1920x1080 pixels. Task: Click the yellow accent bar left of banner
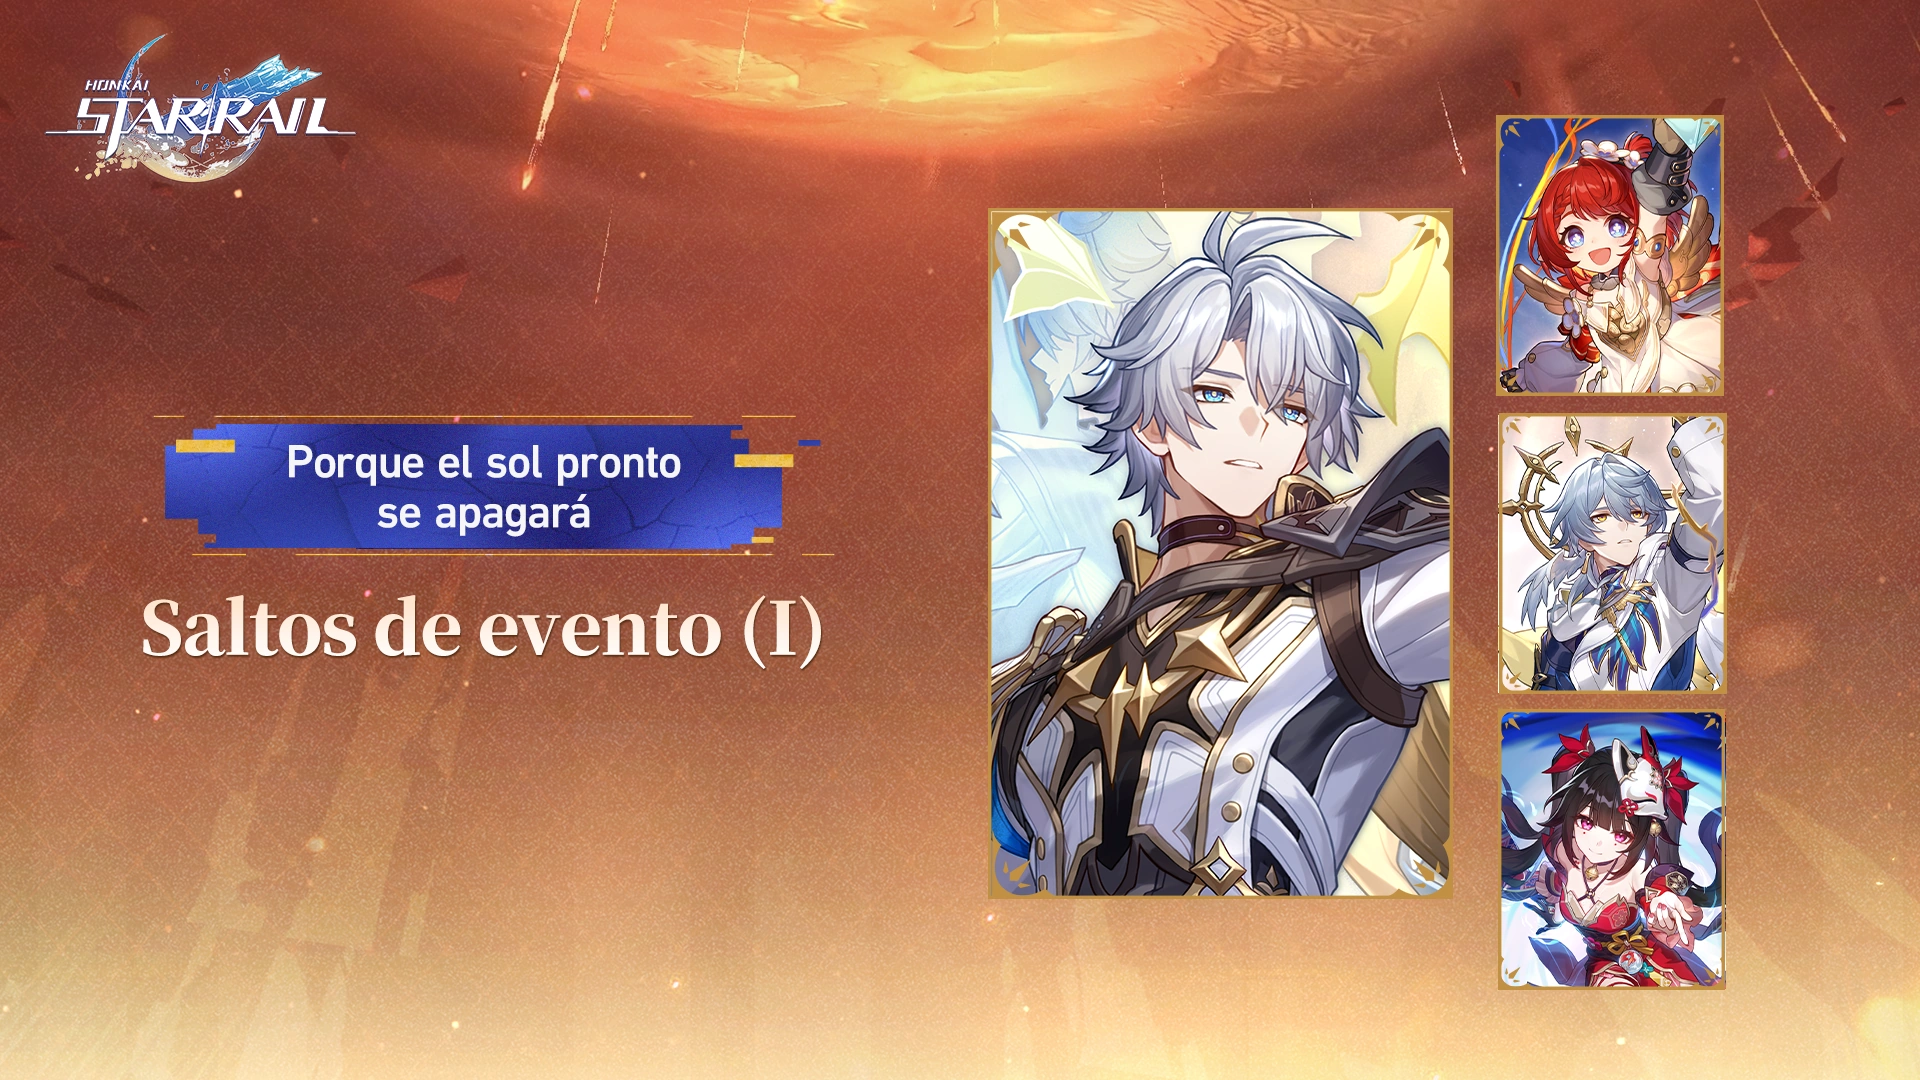205,445
